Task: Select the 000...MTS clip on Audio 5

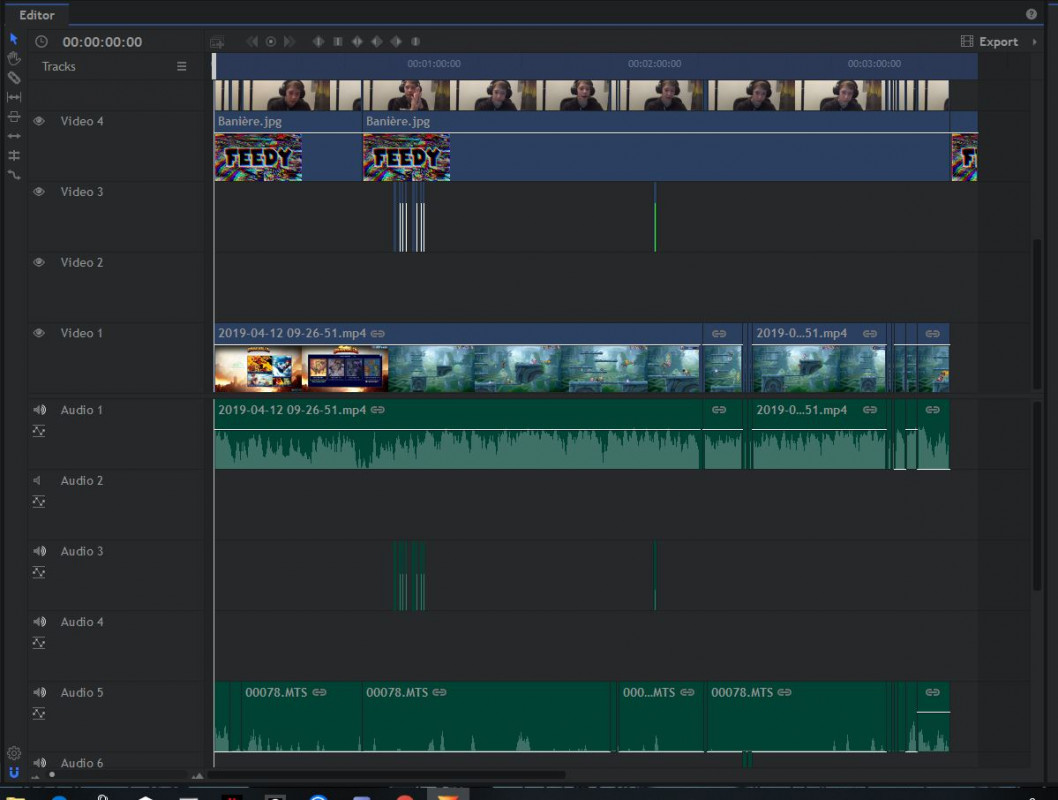Action: pyautogui.click(x=661, y=717)
